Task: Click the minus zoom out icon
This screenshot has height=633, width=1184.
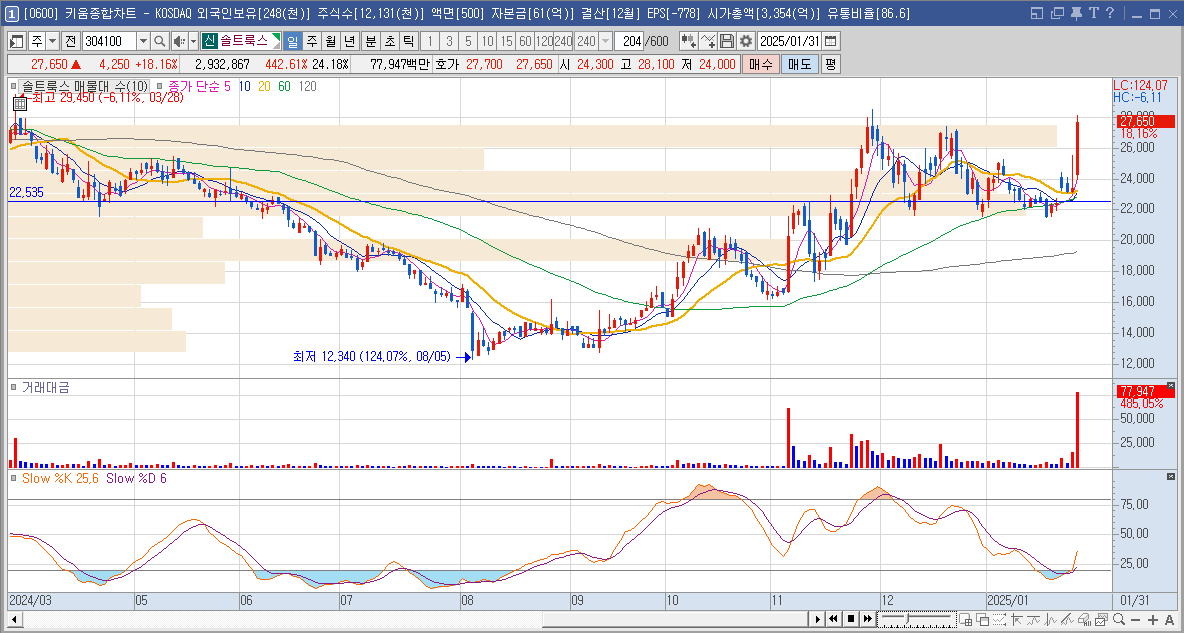Action: click(1136, 619)
